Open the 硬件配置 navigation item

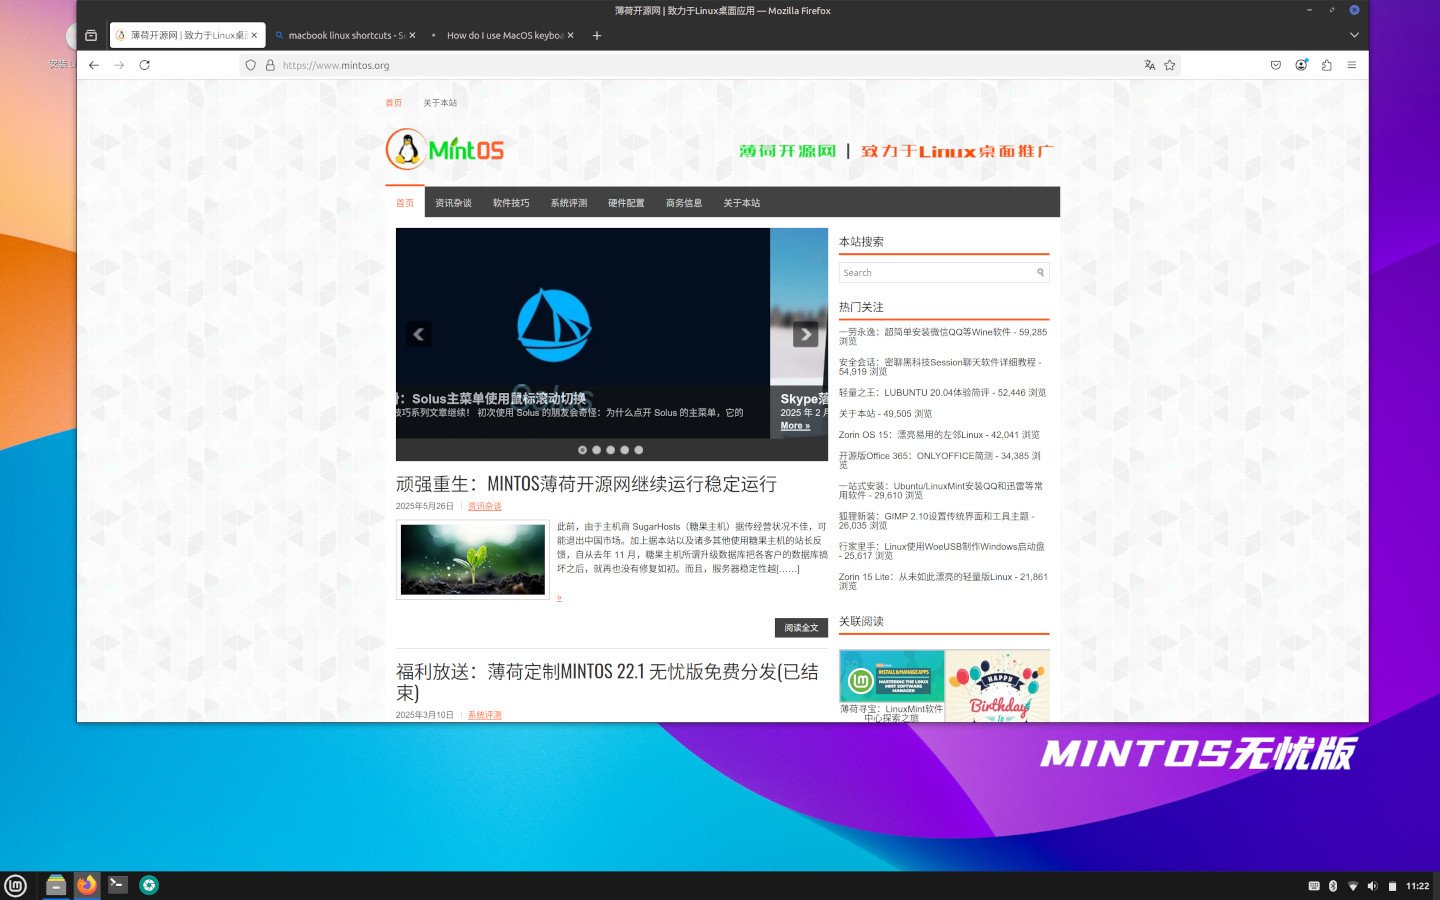tap(626, 203)
